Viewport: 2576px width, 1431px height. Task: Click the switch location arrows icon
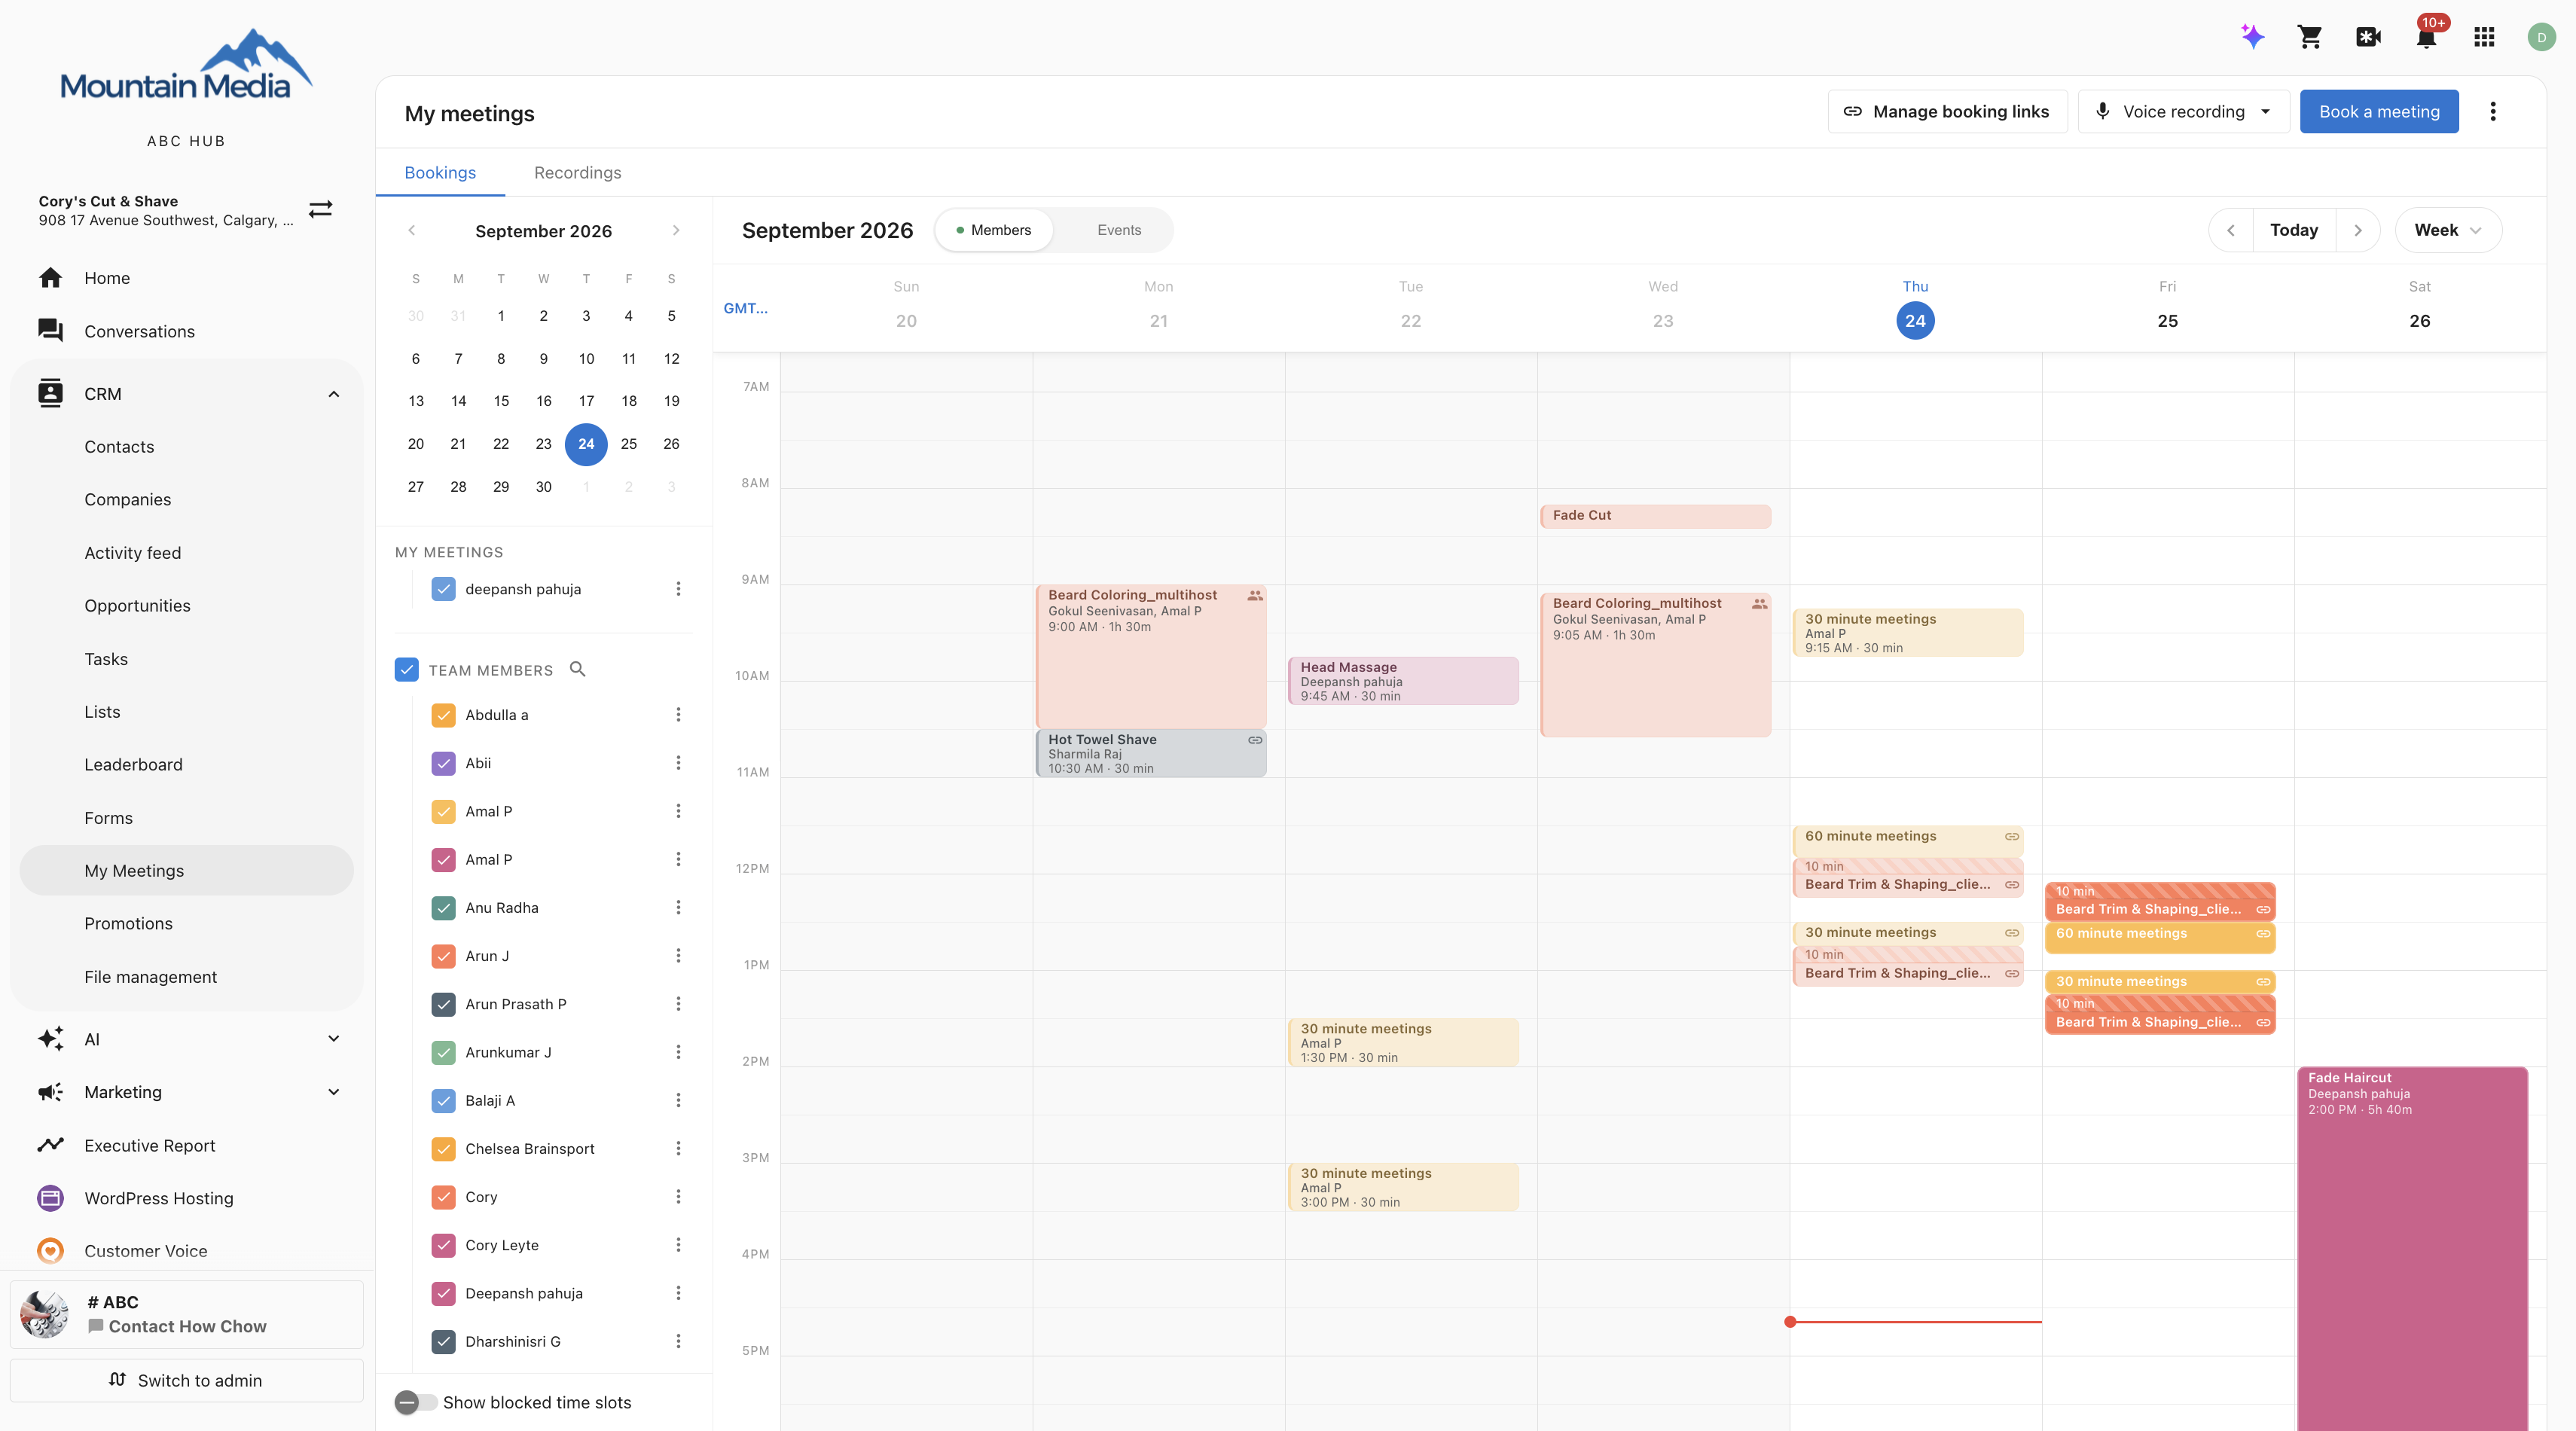tap(320, 209)
